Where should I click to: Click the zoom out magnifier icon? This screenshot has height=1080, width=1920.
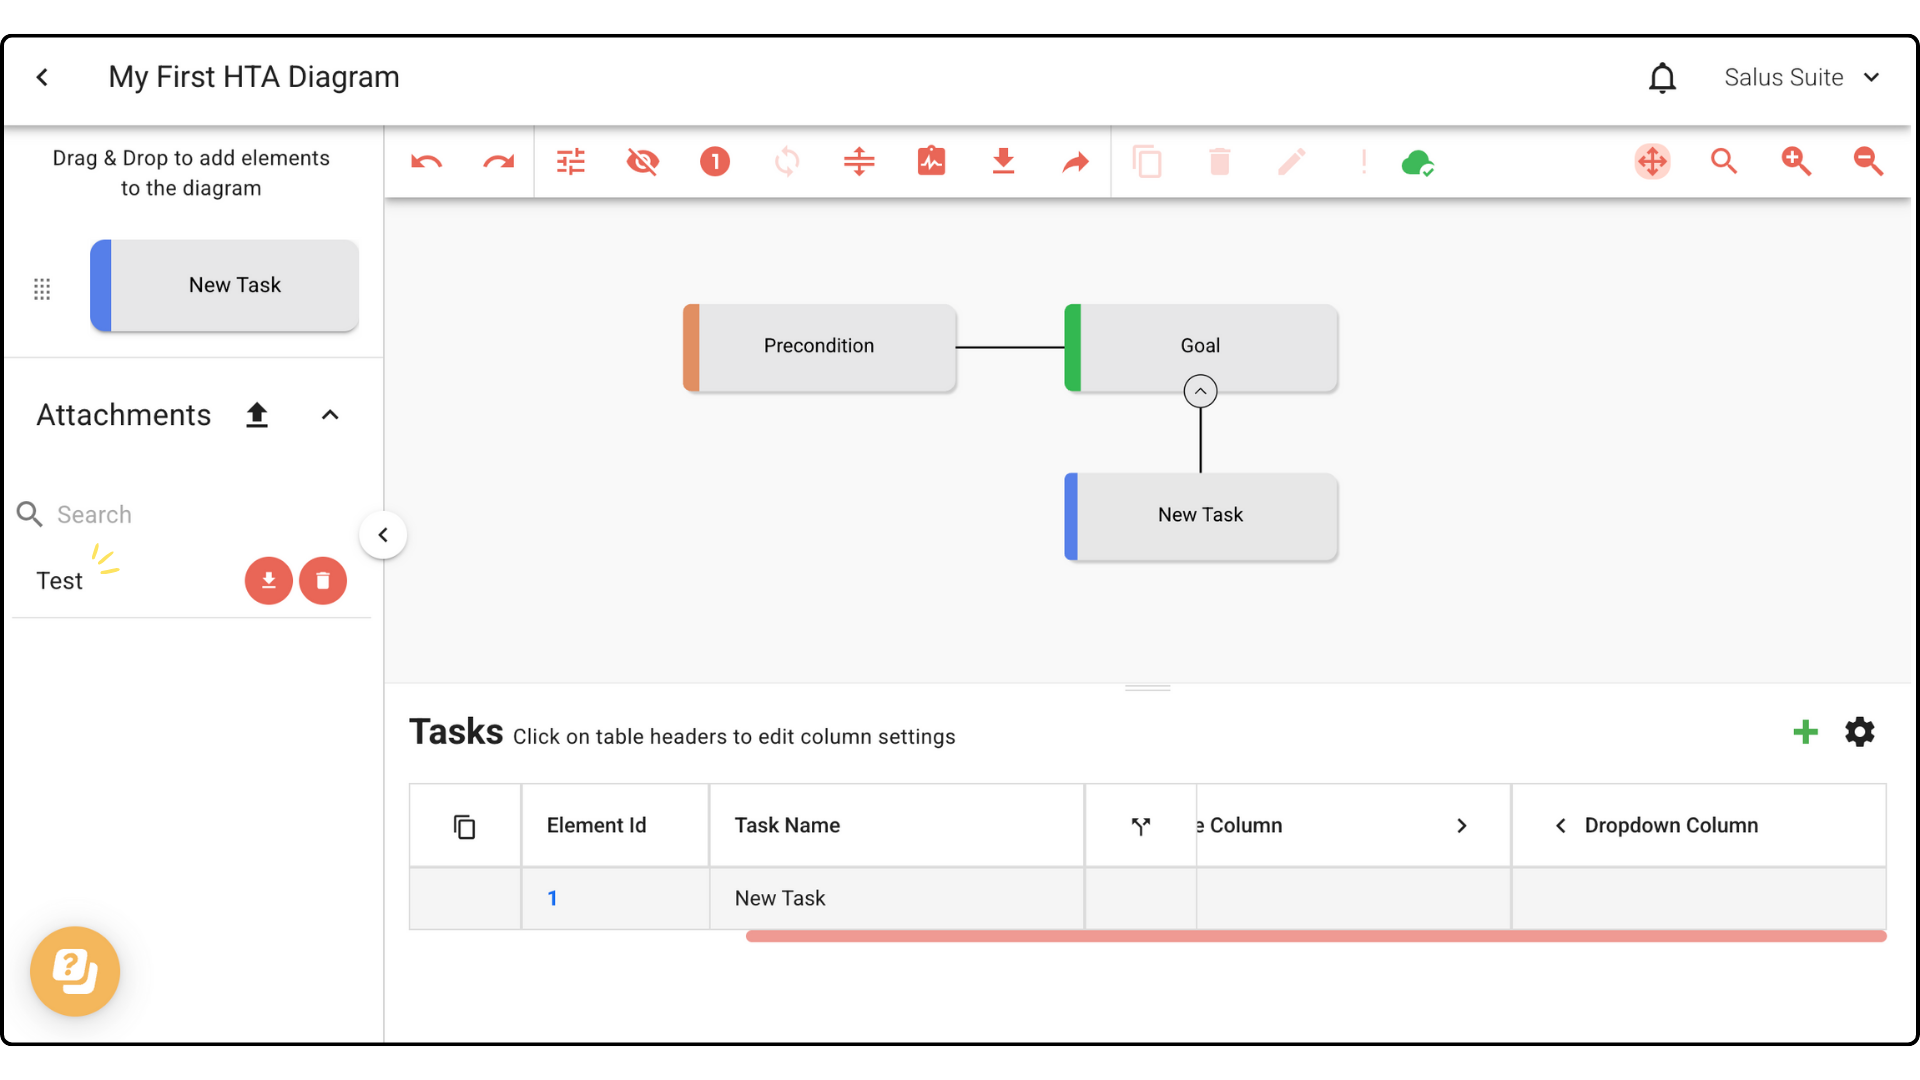coord(1868,162)
